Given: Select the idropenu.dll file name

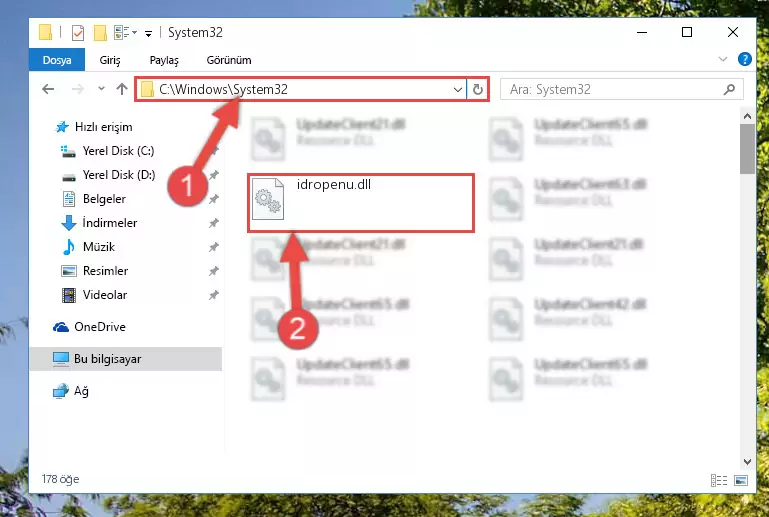Looking at the screenshot, I should [333, 184].
